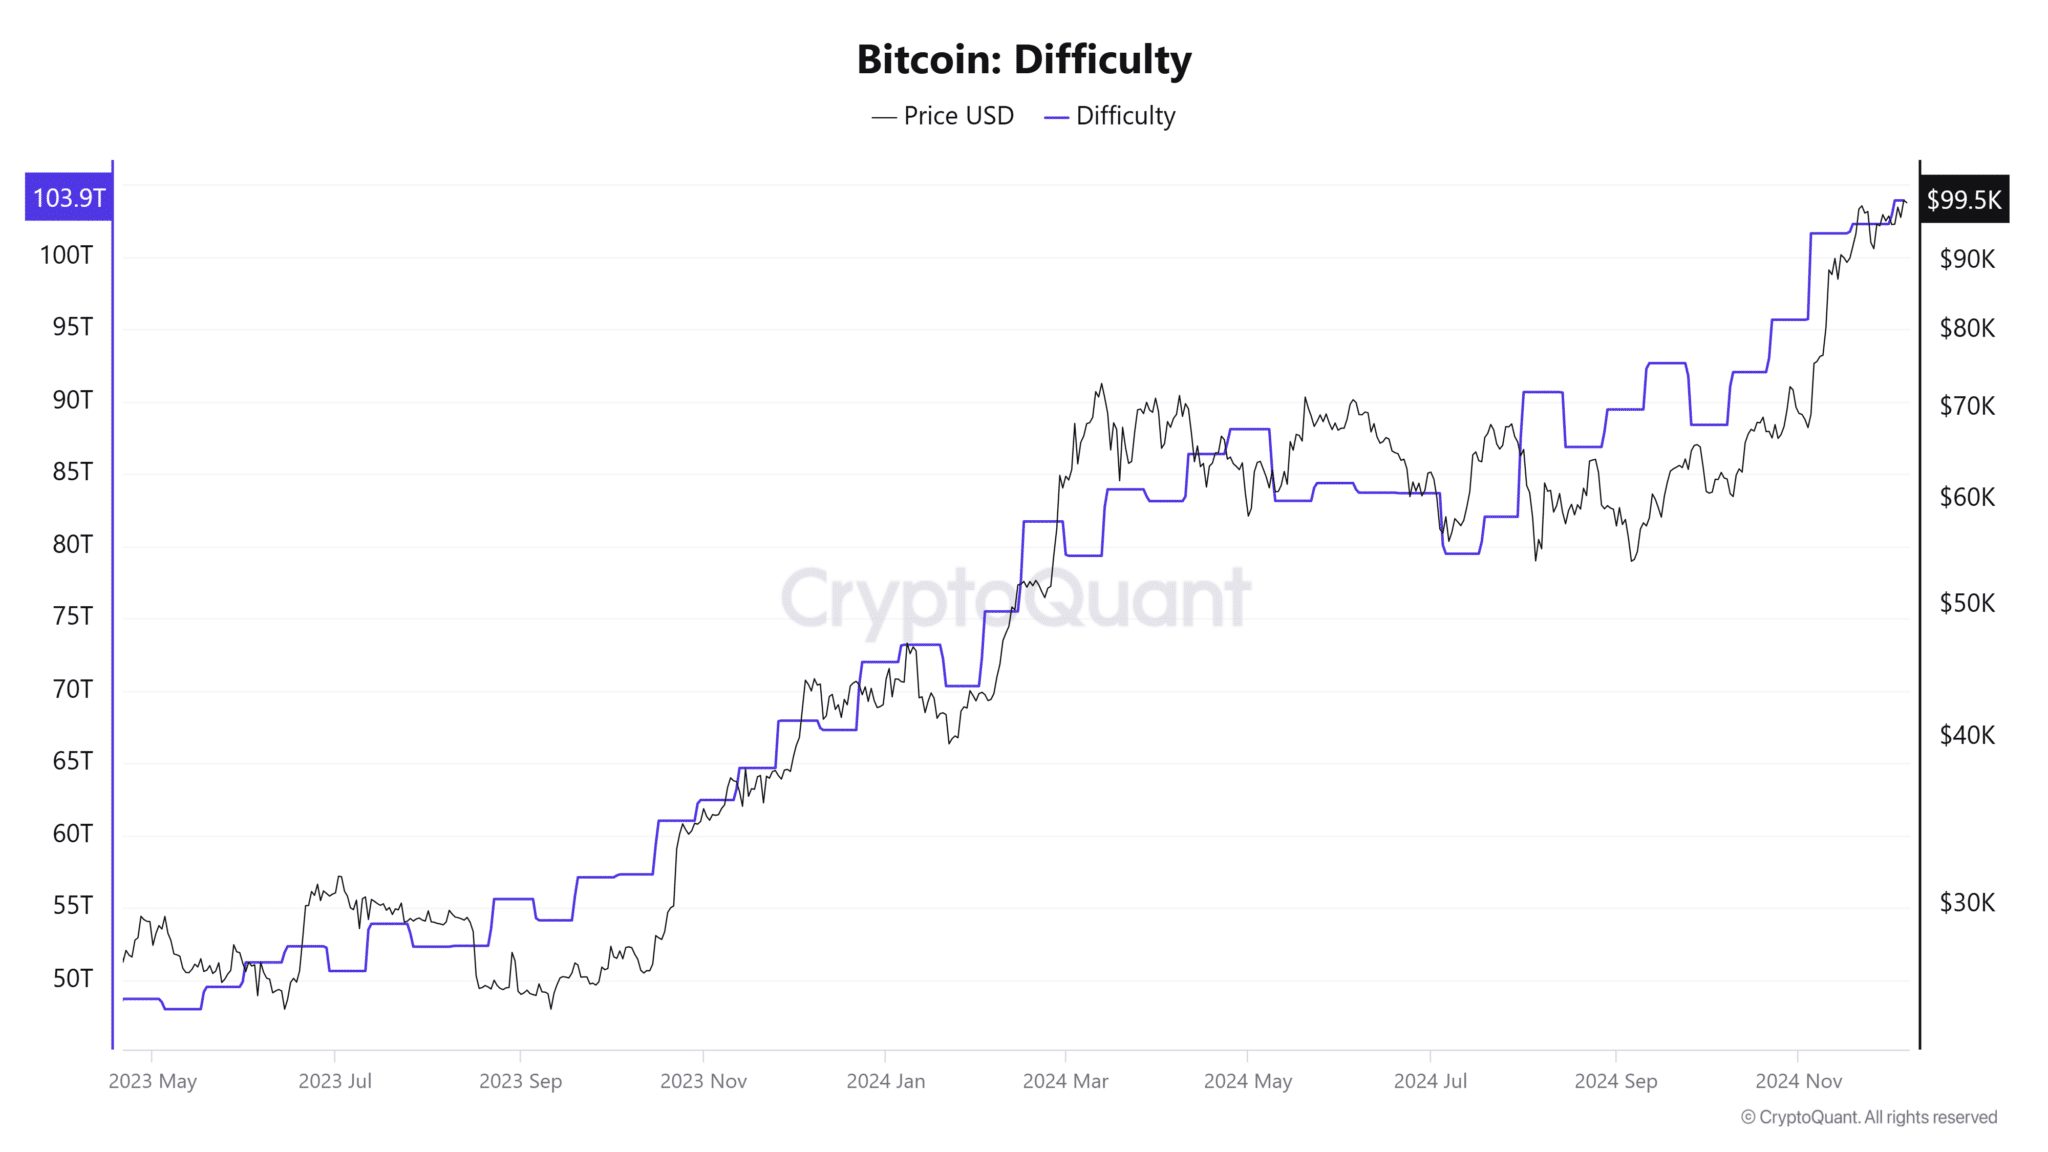This screenshot has width=2048, height=1152.
Task: Toggle the Difficulty legend entry
Action: click(x=1110, y=116)
